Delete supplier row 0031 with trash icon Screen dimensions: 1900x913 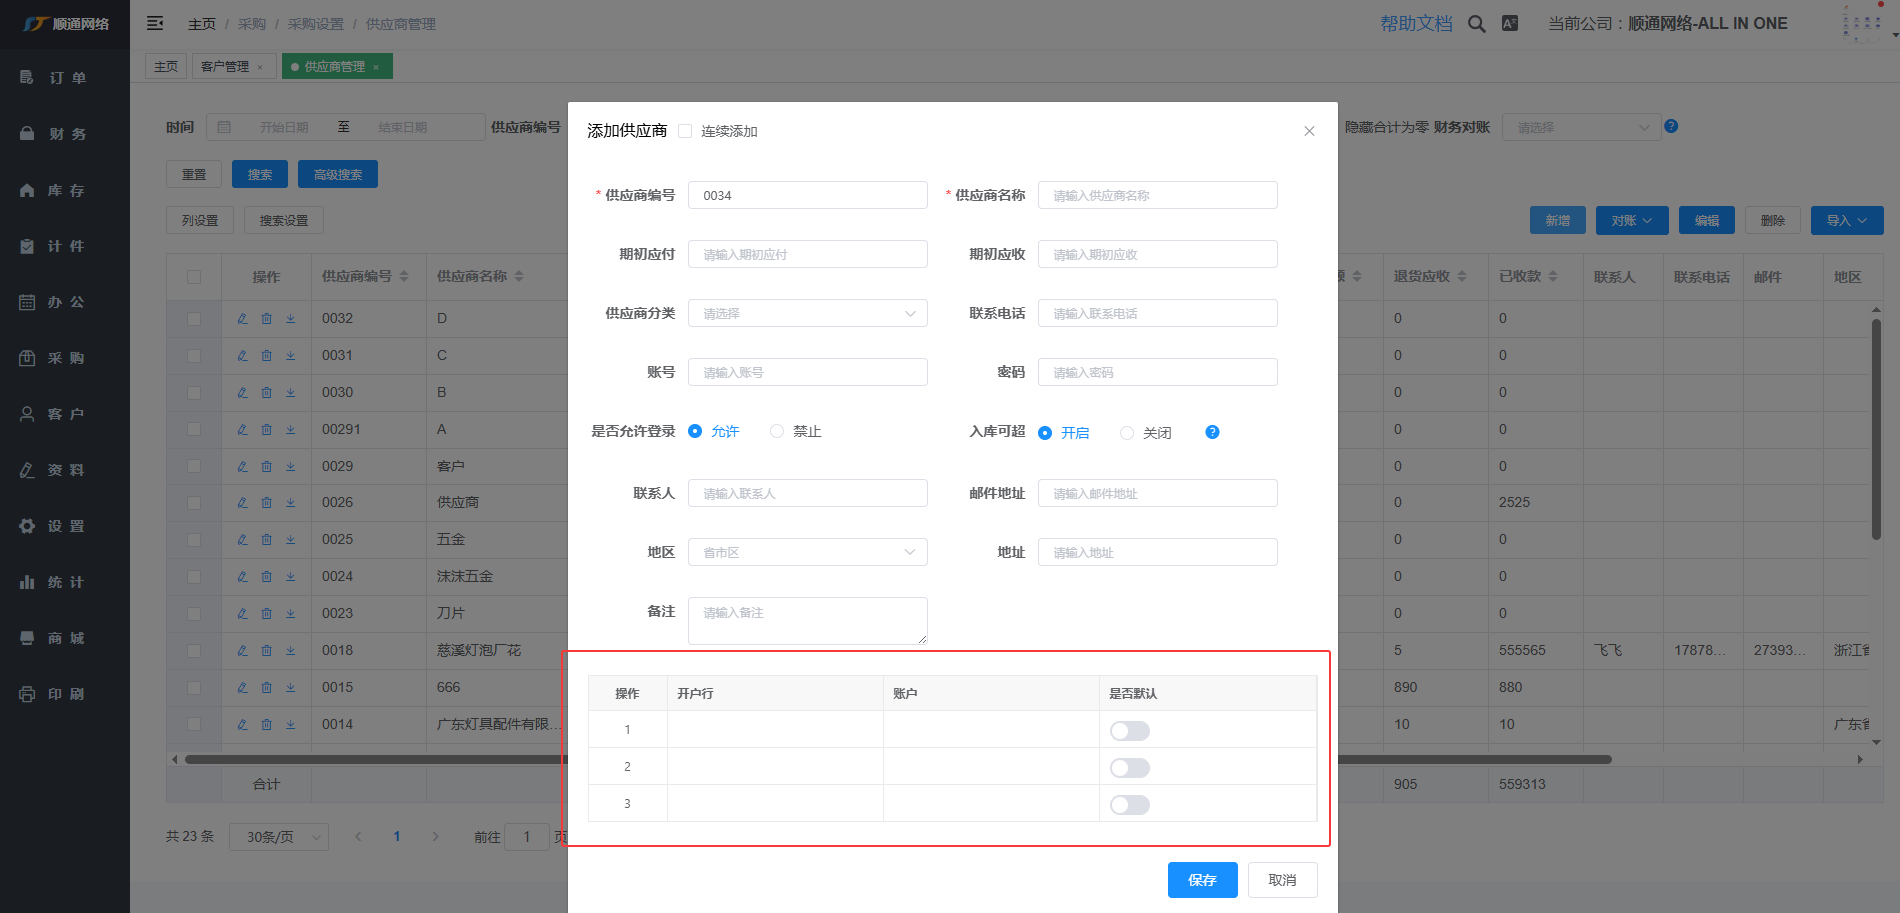(x=267, y=355)
